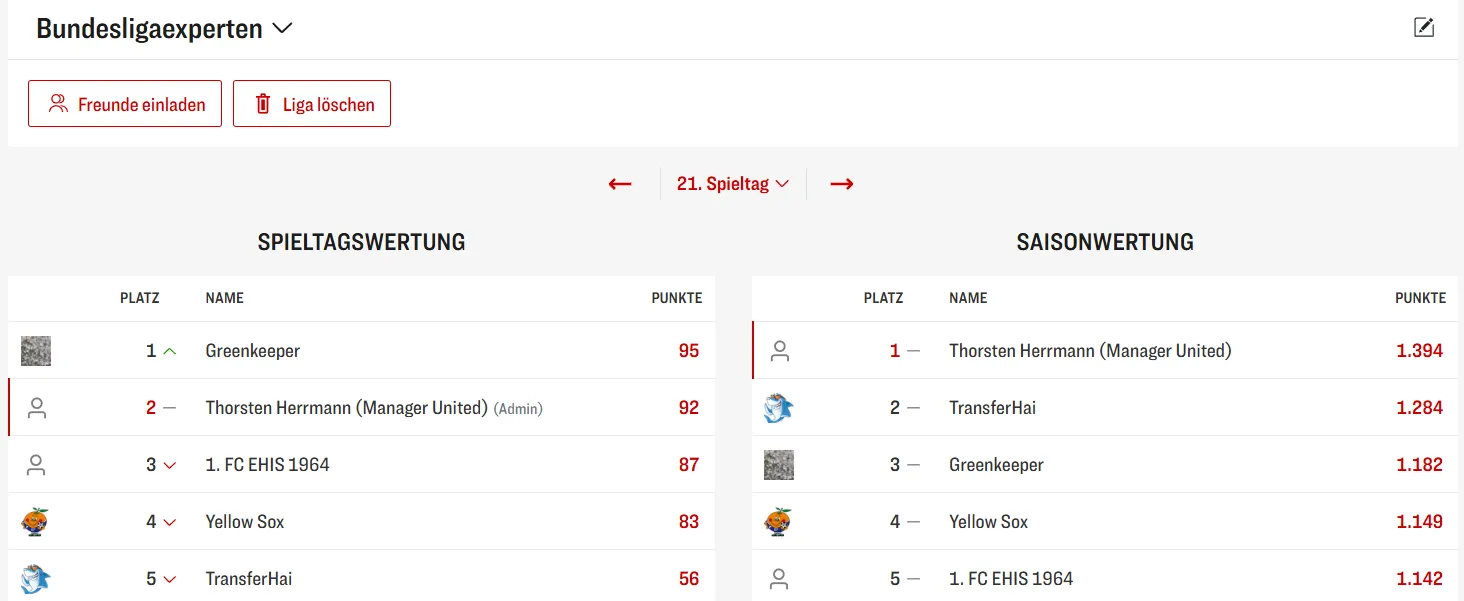Click the profile icon beside 1. FC EHIS 1964 in Saisonwertung
The image size is (1464, 601).
point(780,579)
